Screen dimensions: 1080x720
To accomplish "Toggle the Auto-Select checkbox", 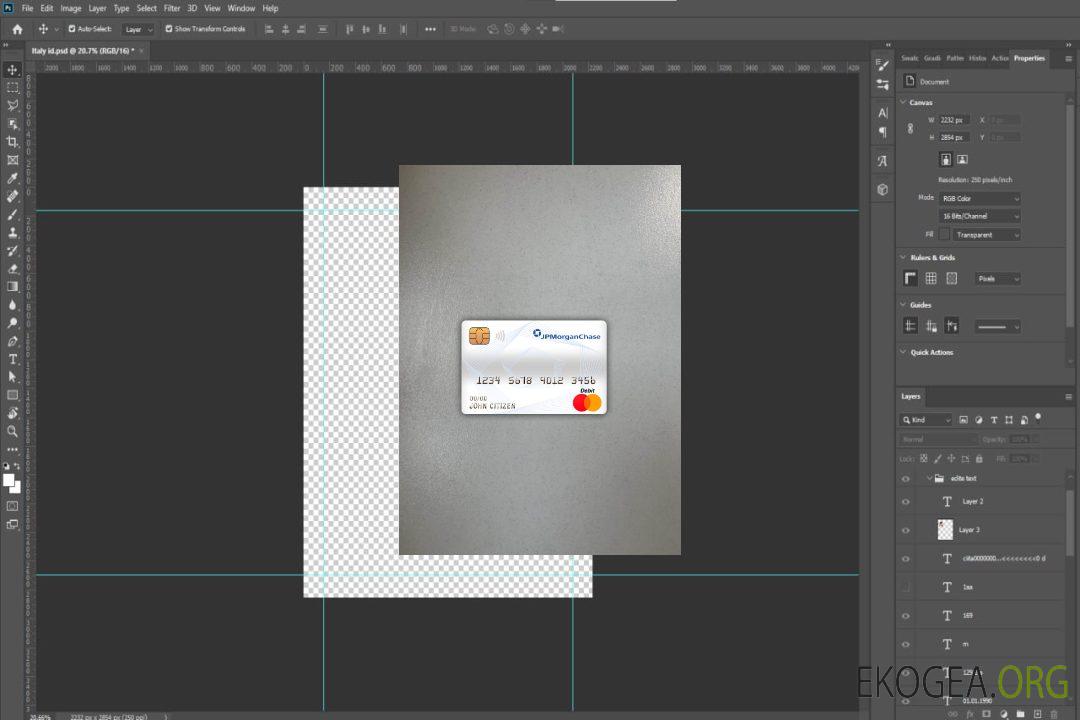I will pyautogui.click(x=72, y=29).
